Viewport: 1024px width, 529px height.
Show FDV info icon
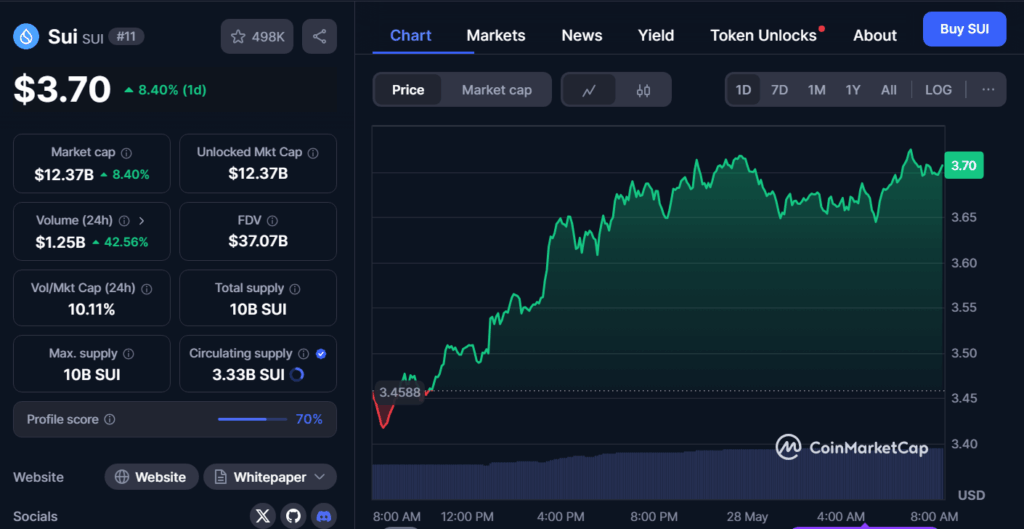pyautogui.click(x=272, y=221)
